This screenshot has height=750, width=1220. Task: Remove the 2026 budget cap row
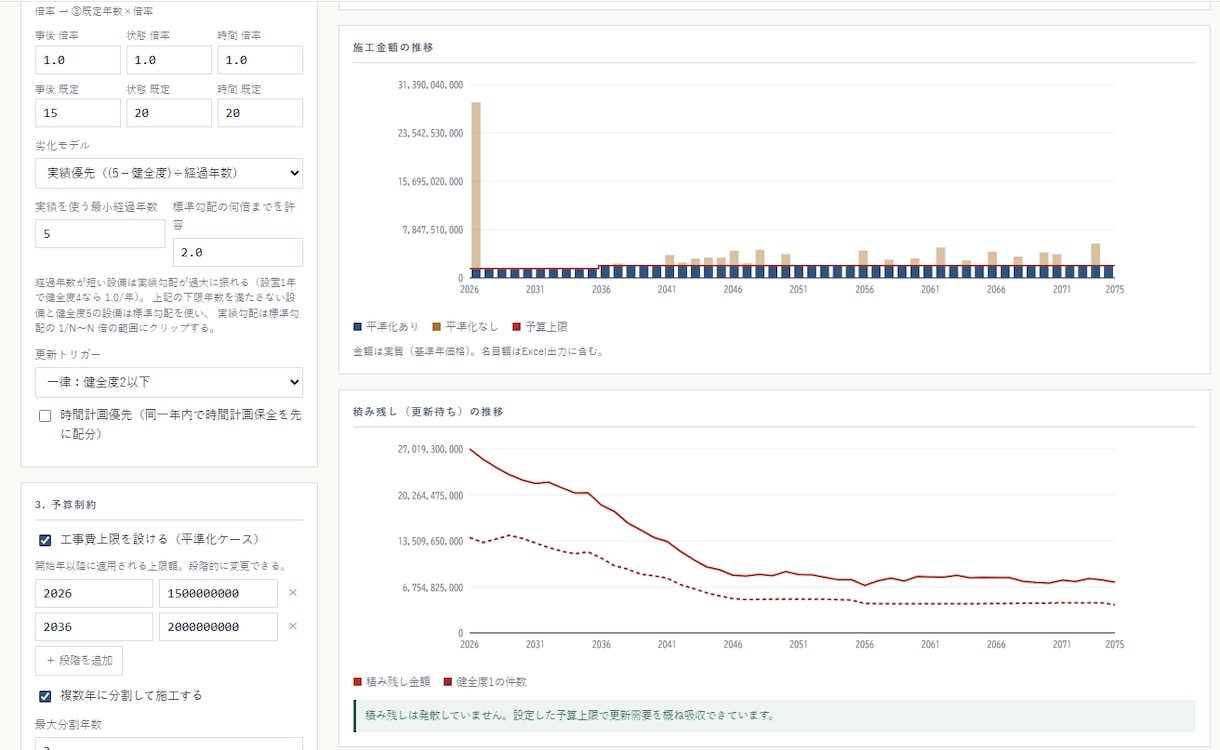click(293, 593)
